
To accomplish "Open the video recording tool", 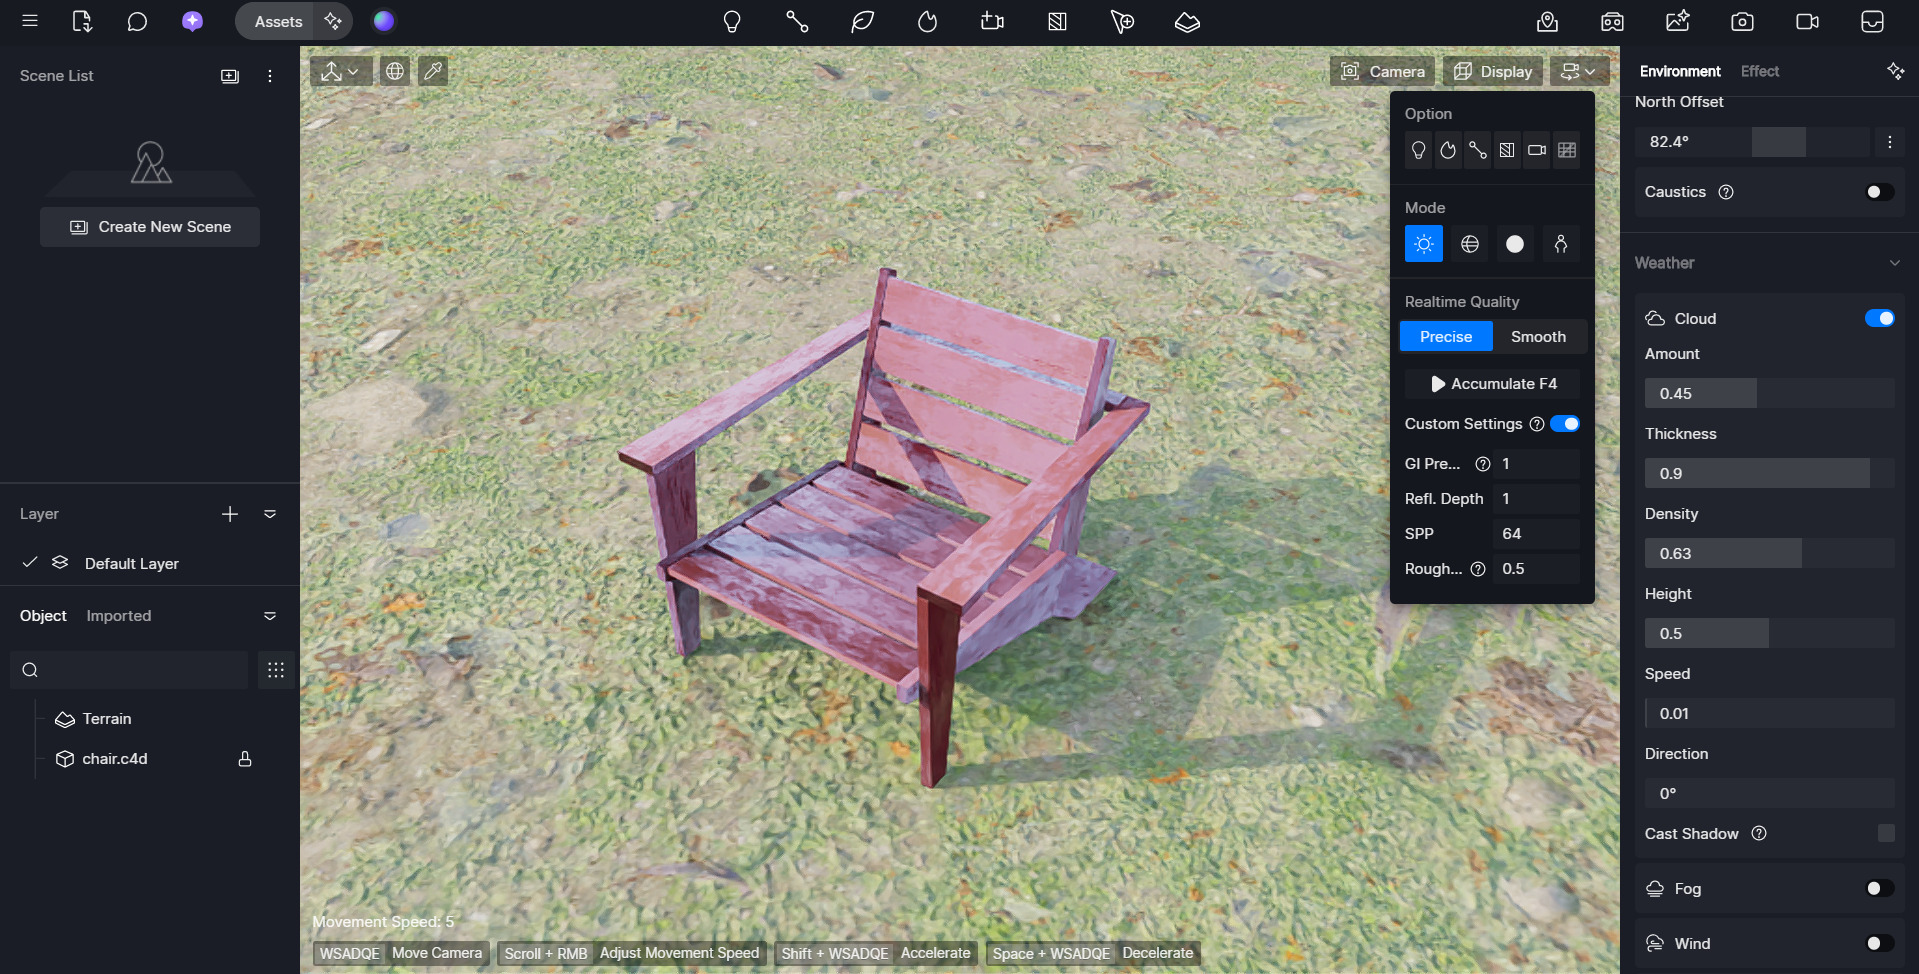I will tap(1807, 21).
